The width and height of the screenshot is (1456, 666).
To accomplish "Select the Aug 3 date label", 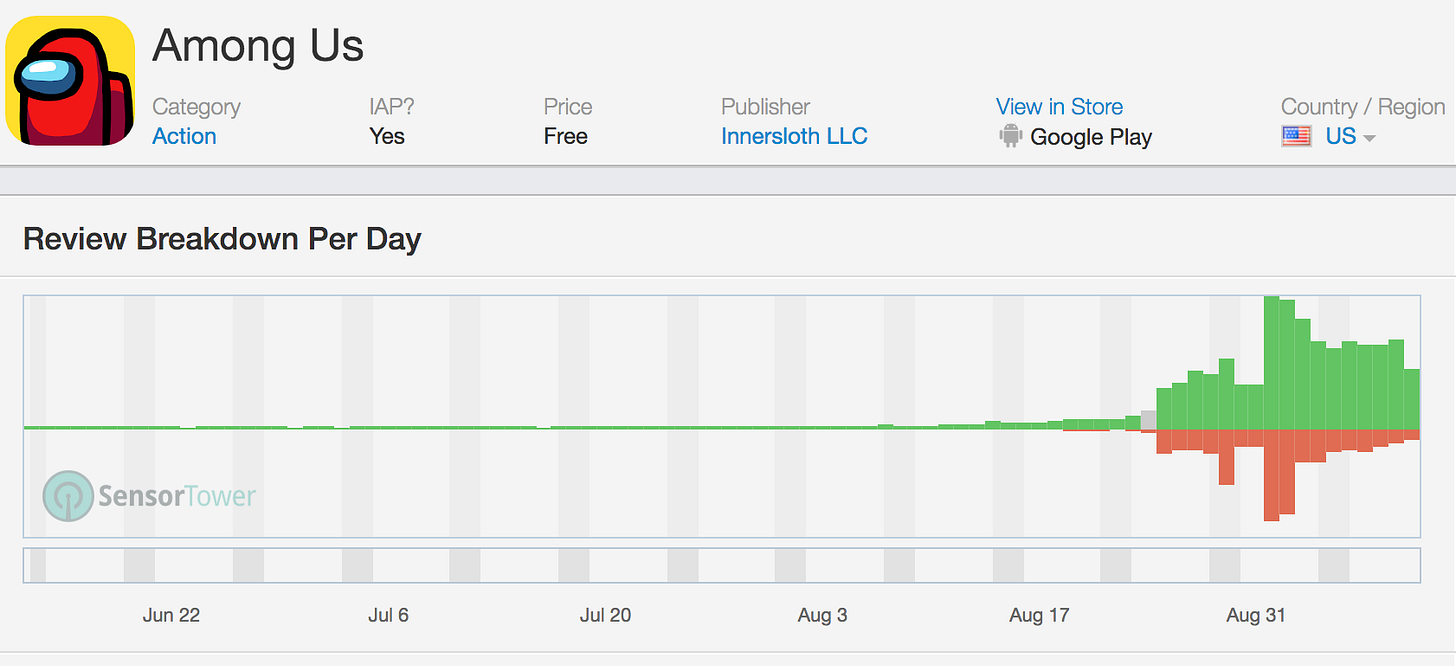I will point(822,615).
